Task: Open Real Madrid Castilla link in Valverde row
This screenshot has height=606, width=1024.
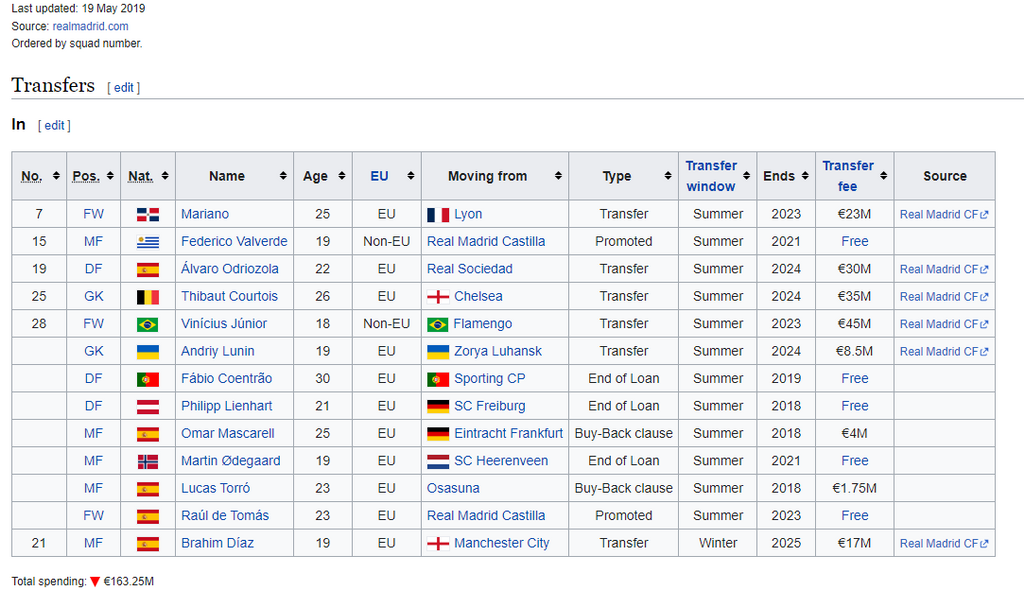Action: [486, 242]
